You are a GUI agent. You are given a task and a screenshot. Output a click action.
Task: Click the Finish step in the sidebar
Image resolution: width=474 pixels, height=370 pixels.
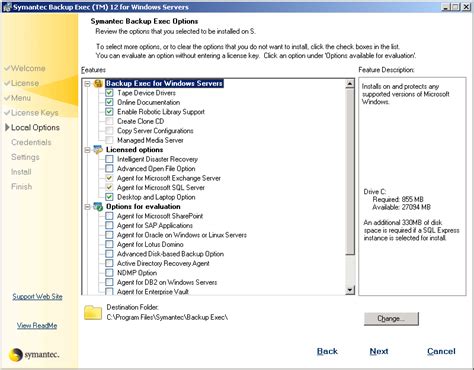click(22, 187)
